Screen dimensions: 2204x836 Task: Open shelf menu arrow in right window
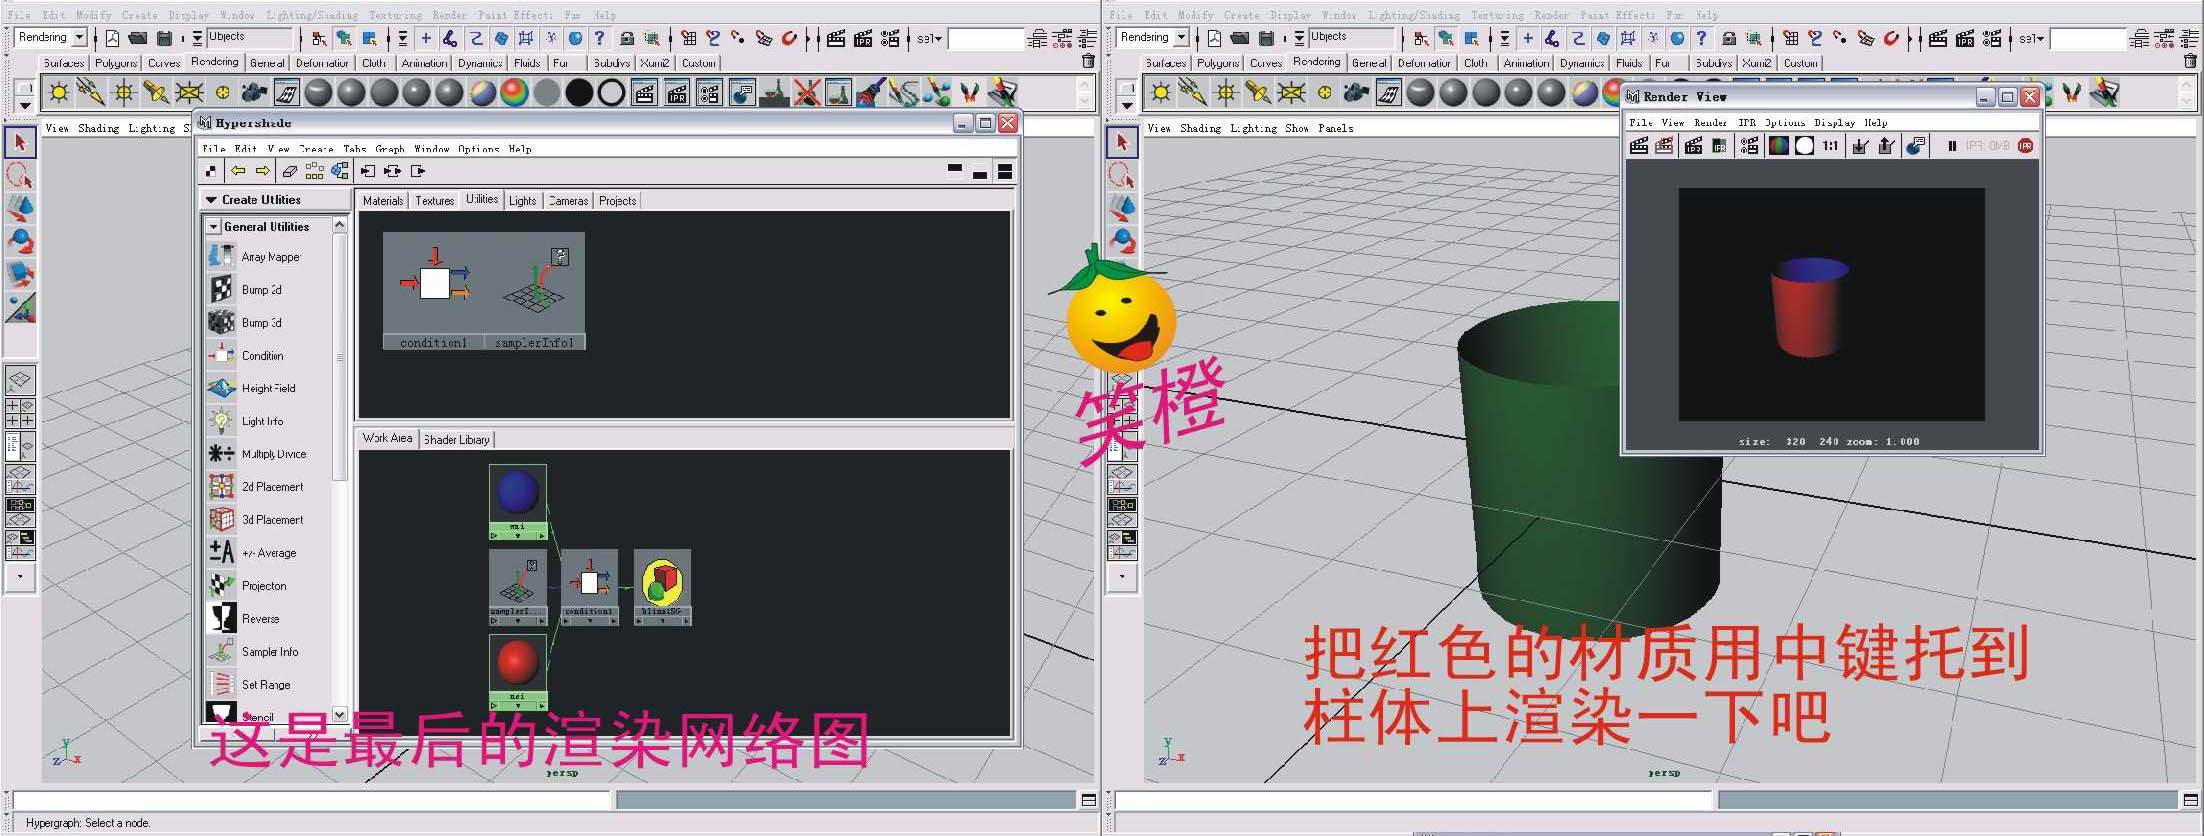1126,104
